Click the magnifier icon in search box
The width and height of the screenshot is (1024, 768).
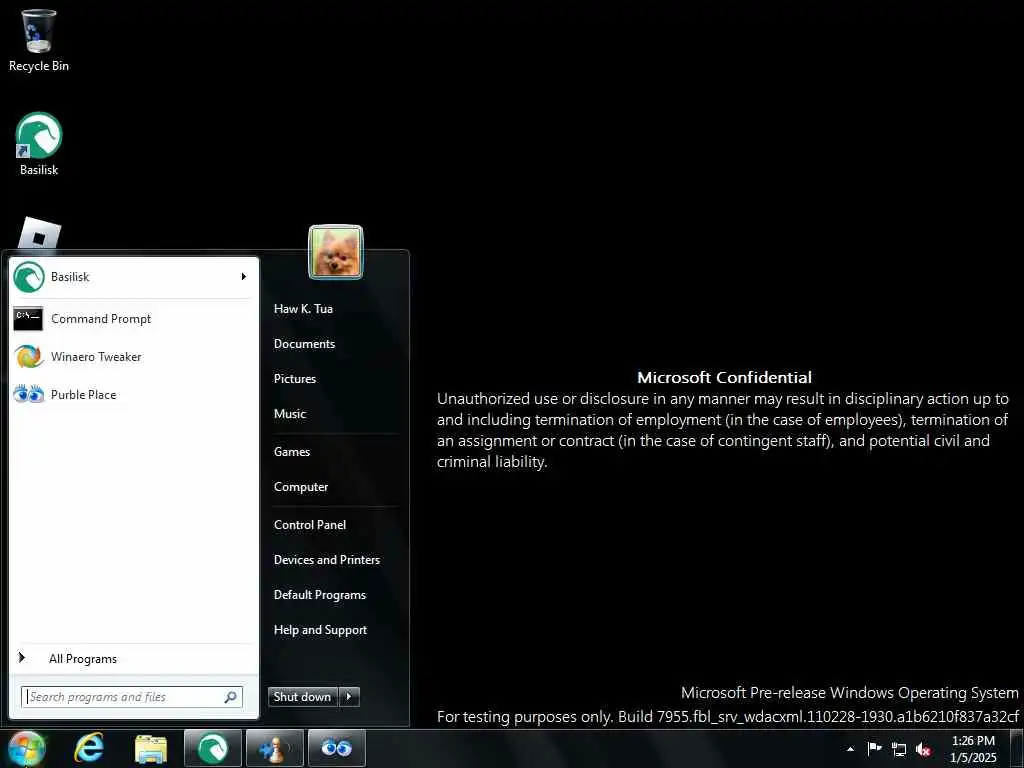pos(231,697)
